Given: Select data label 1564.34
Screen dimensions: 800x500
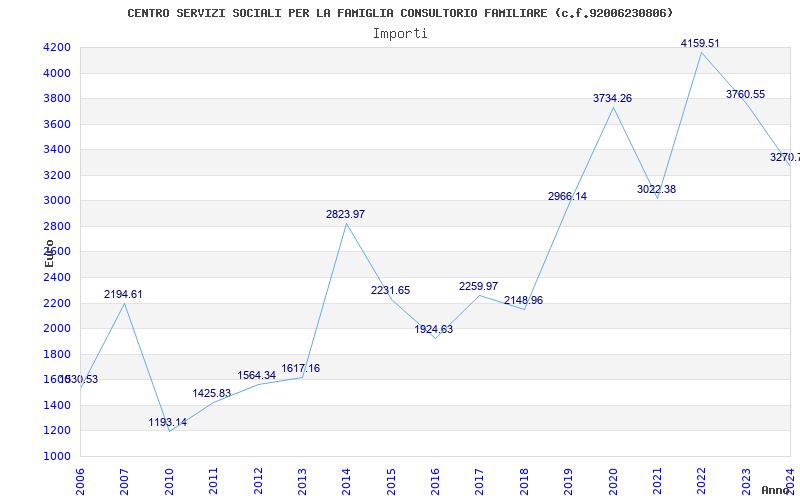Looking at the screenshot, I should pos(257,375).
